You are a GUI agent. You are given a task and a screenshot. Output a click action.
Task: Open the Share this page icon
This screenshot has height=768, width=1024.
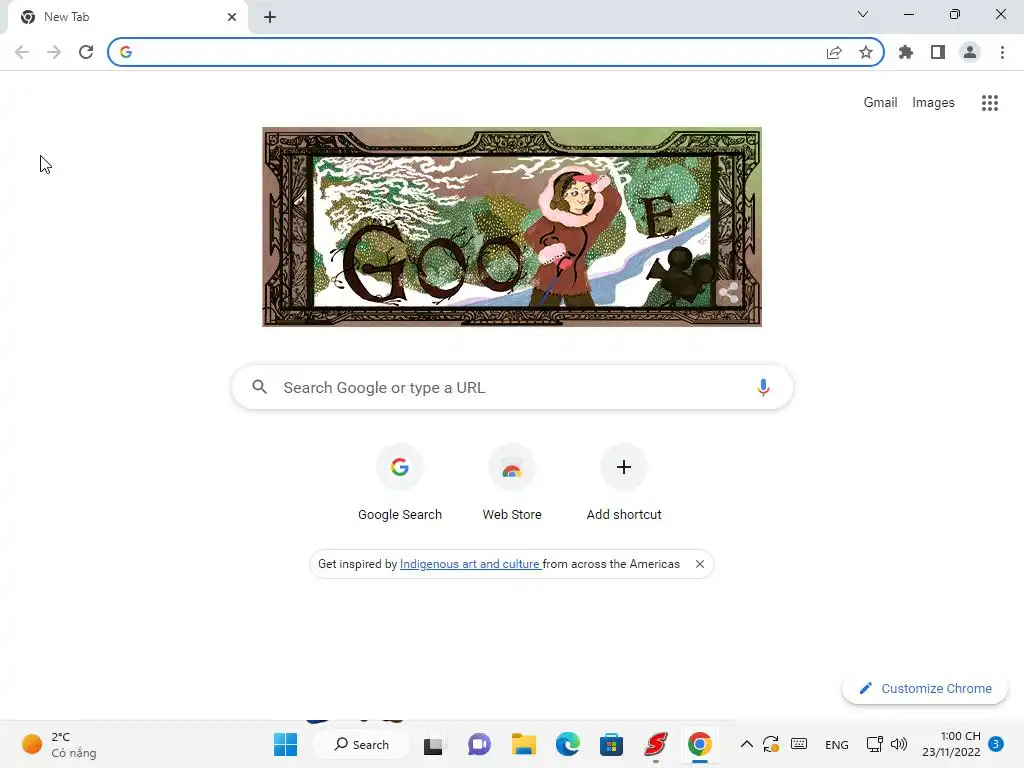pyautogui.click(x=834, y=52)
